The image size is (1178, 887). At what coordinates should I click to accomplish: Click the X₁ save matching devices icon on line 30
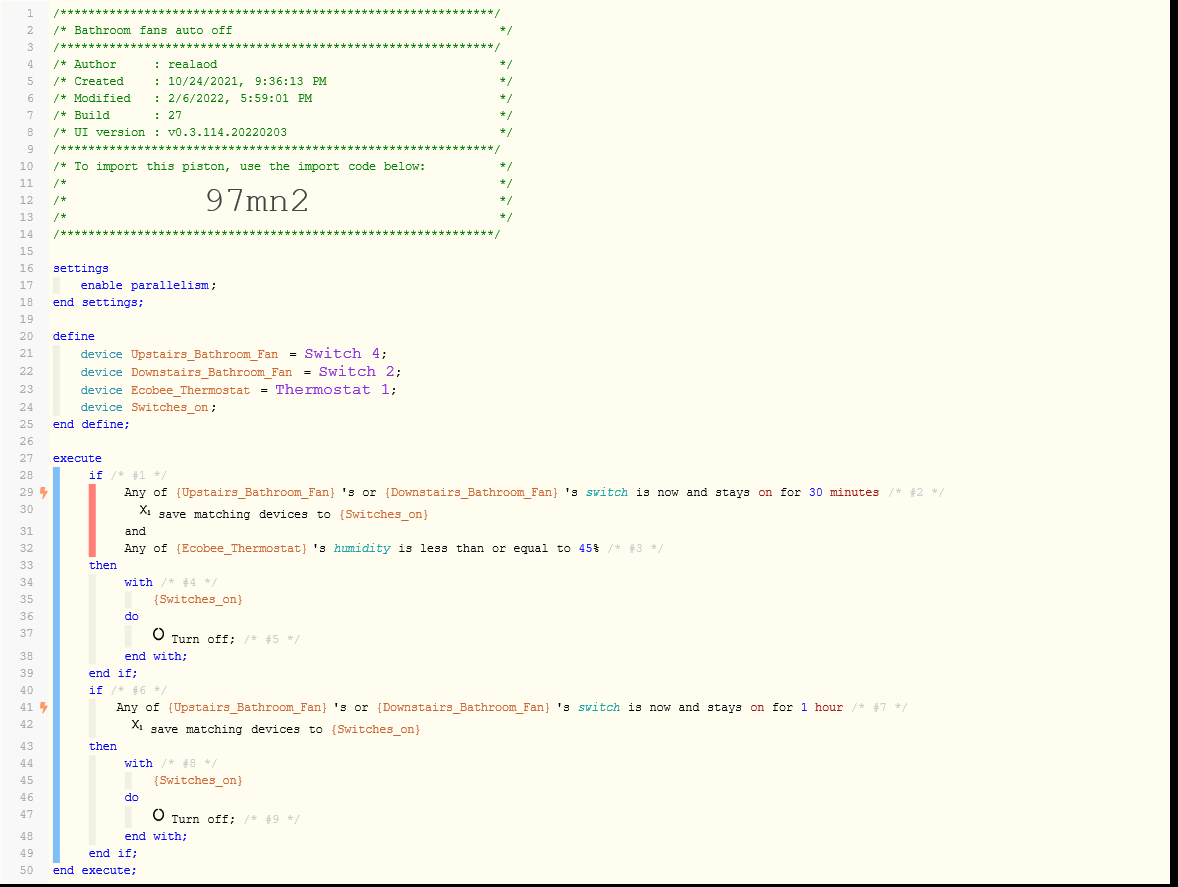[142, 510]
